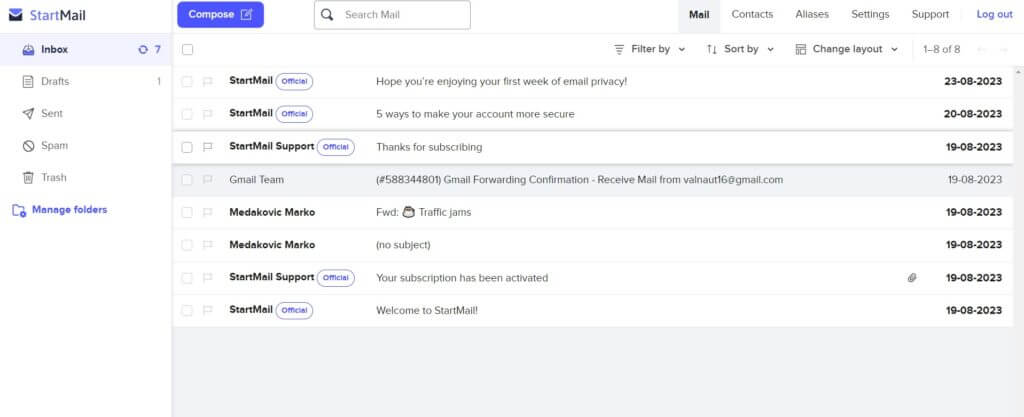Flag the '5 ways to make' email
Screen dimensions: 1024x417
[x=208, y=114]
